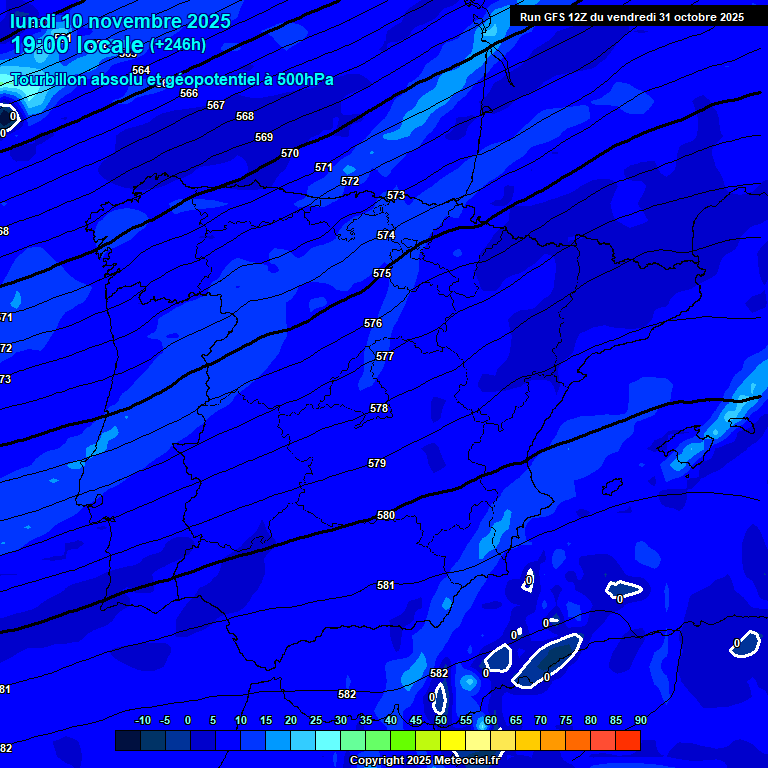Select the orange legend swatch below 75
The image size is (768, 768).
click(577, 741)
